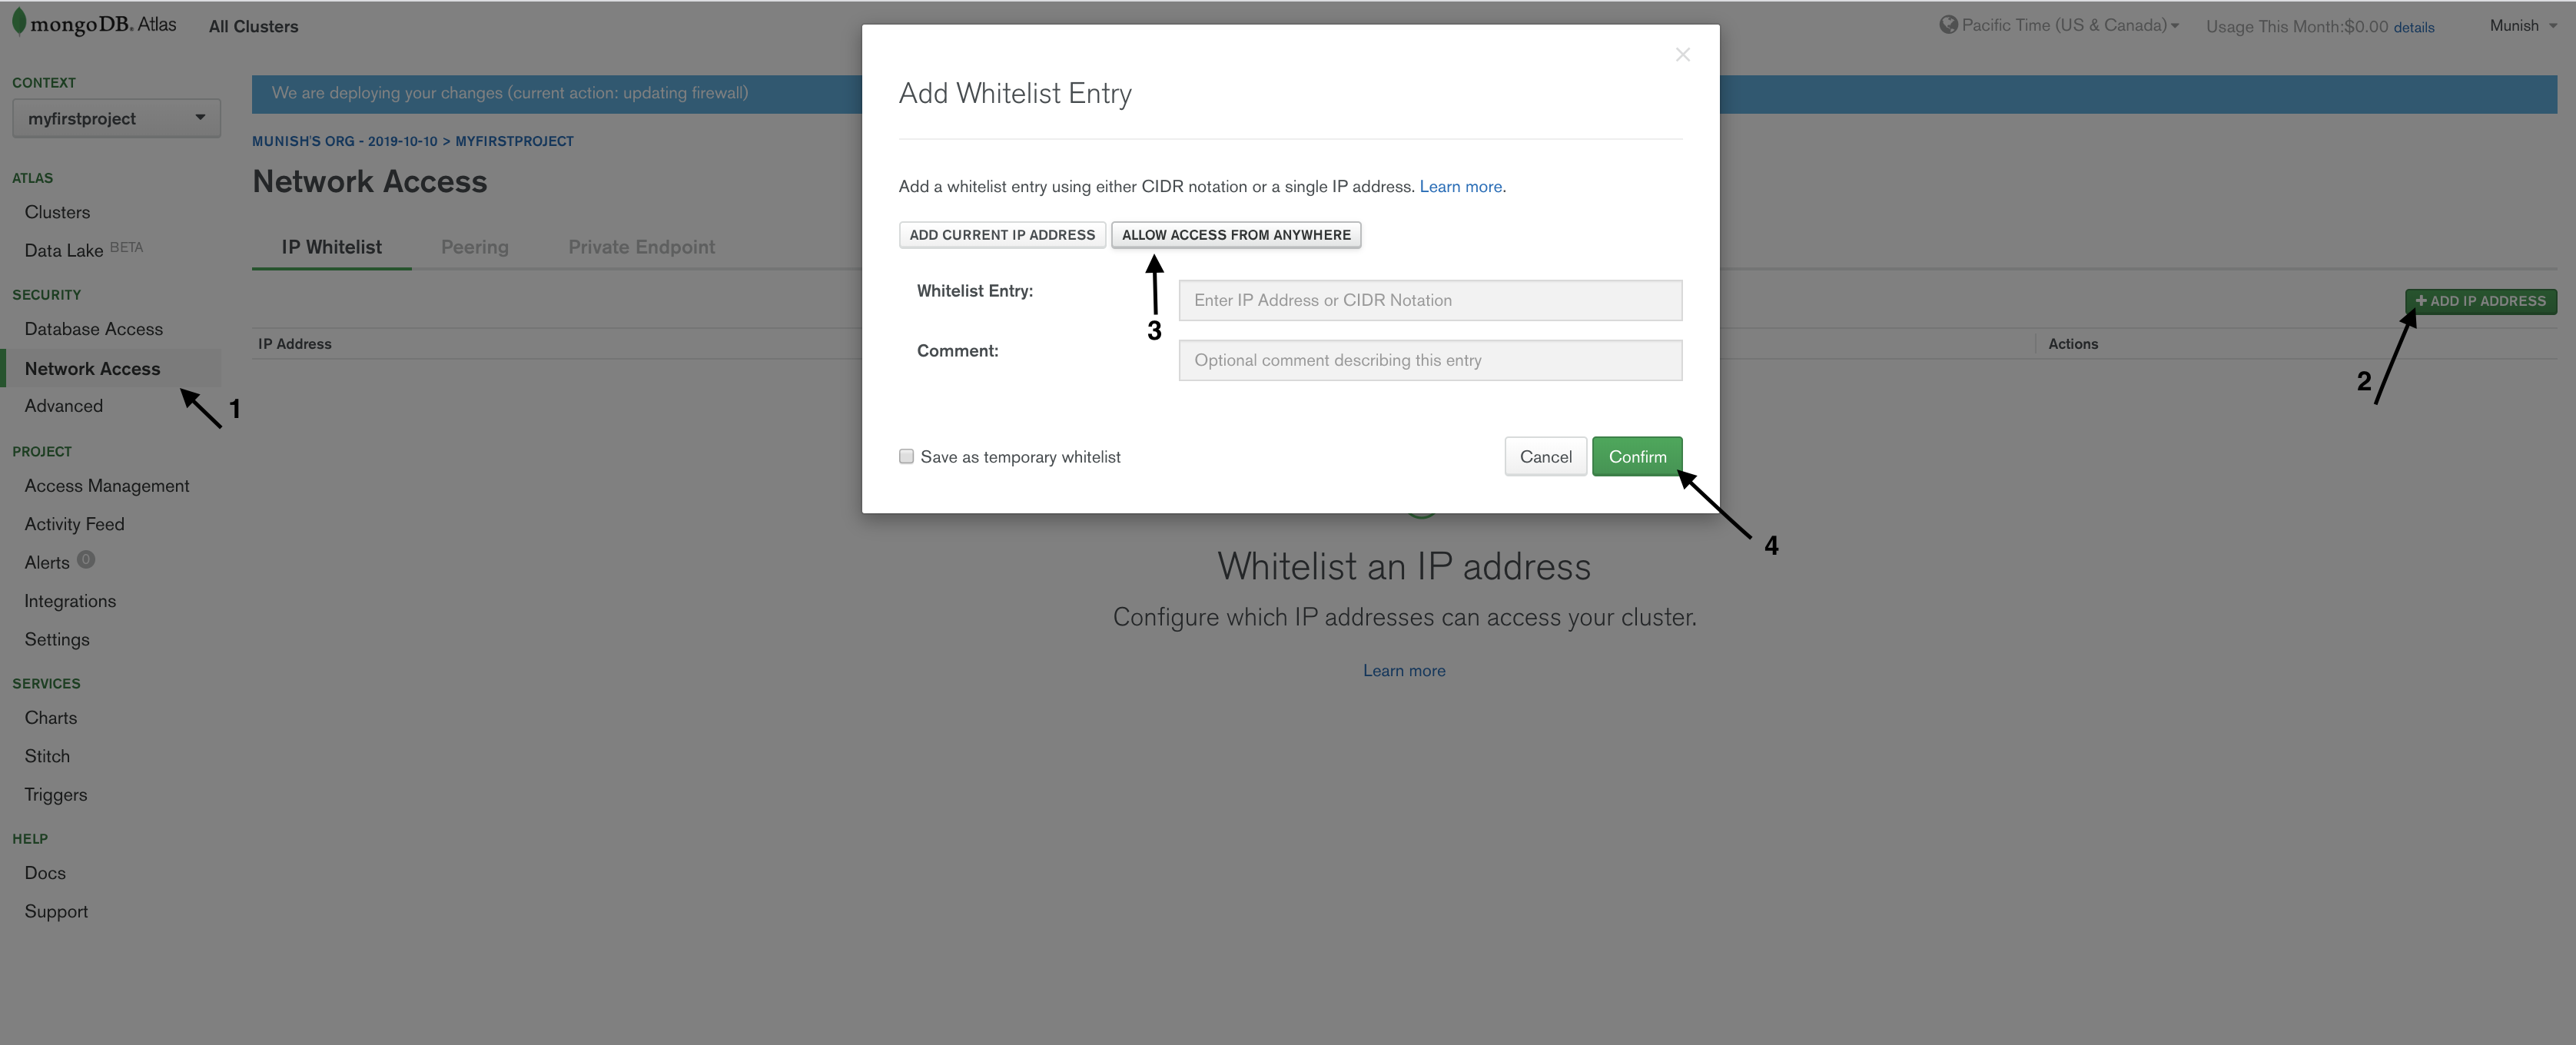Click ALLOW ACCESS FROM ANYWHERE button
2576x1045 pixels.
coord(1237,234)
